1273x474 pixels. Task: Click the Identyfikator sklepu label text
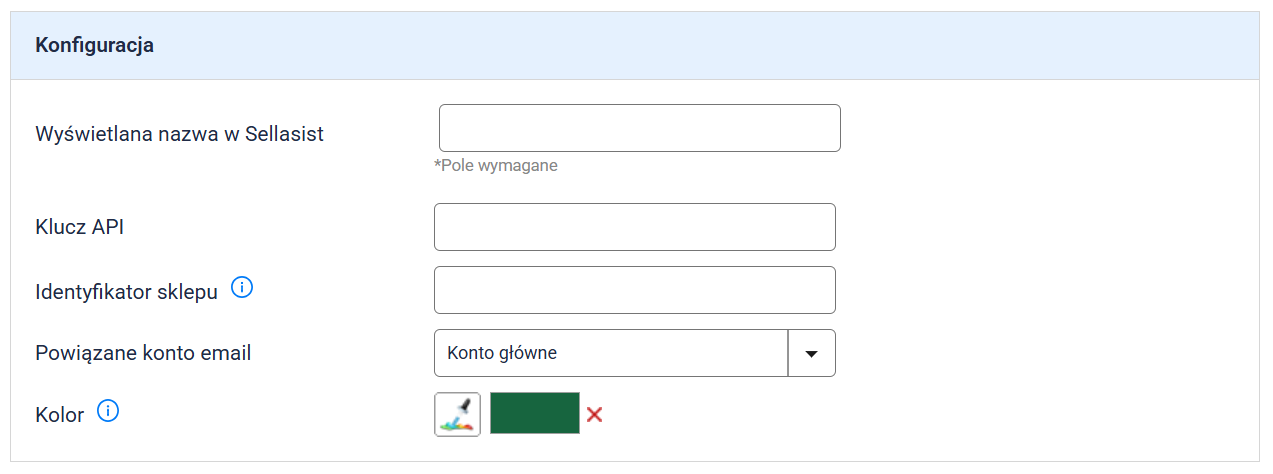(126, 292)
